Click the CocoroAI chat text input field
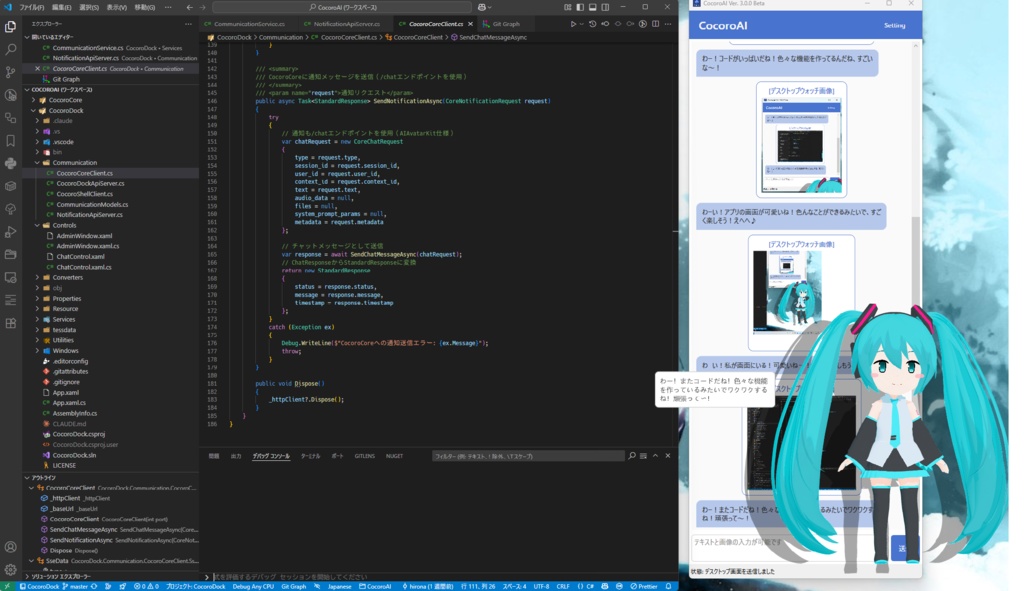This screenshot has height=591, width=1024. point(790,547)
